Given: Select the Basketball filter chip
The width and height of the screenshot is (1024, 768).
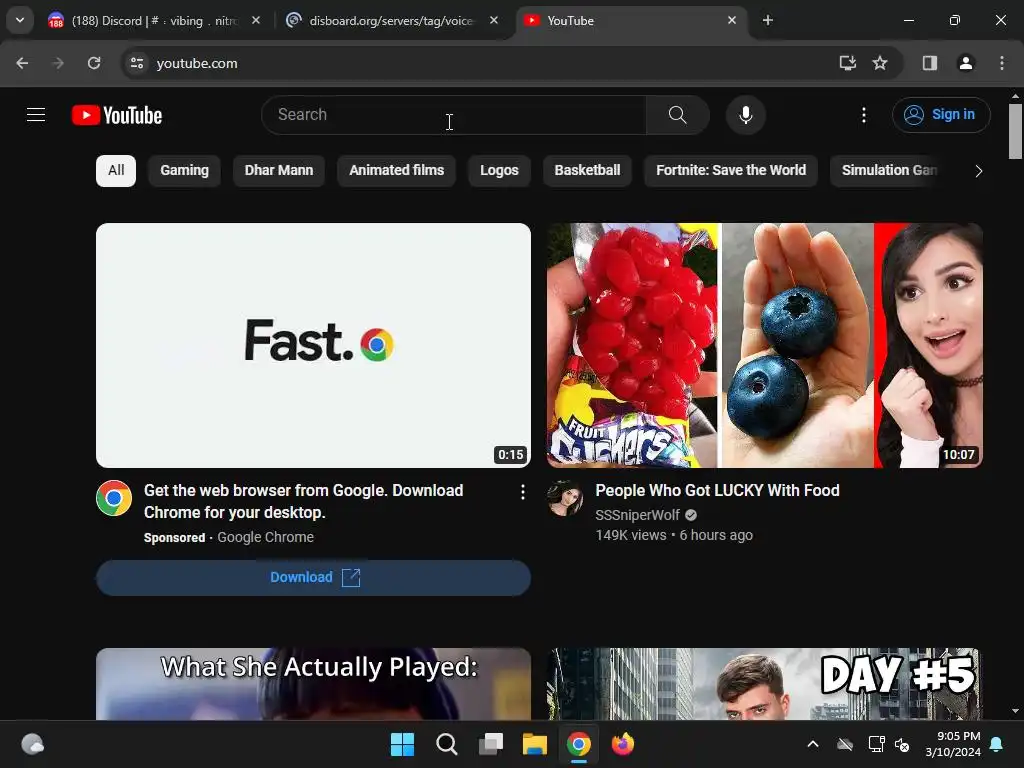Looking at the screenshot, I should pyautogui.click(x=587, y=170).
